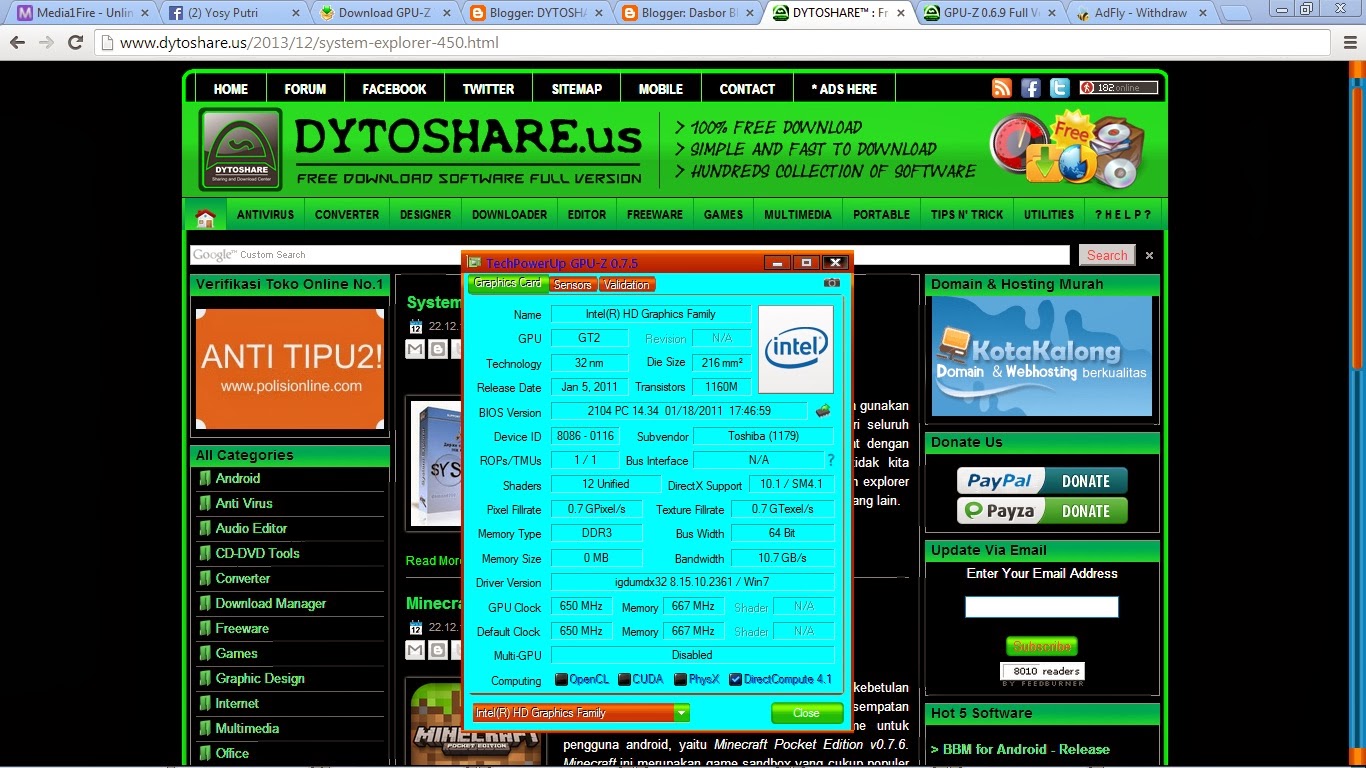Click the BIOS save chip icon in GPU-Z
Viewport: 1366px width, 768px height.
click(x=823, y=411)
